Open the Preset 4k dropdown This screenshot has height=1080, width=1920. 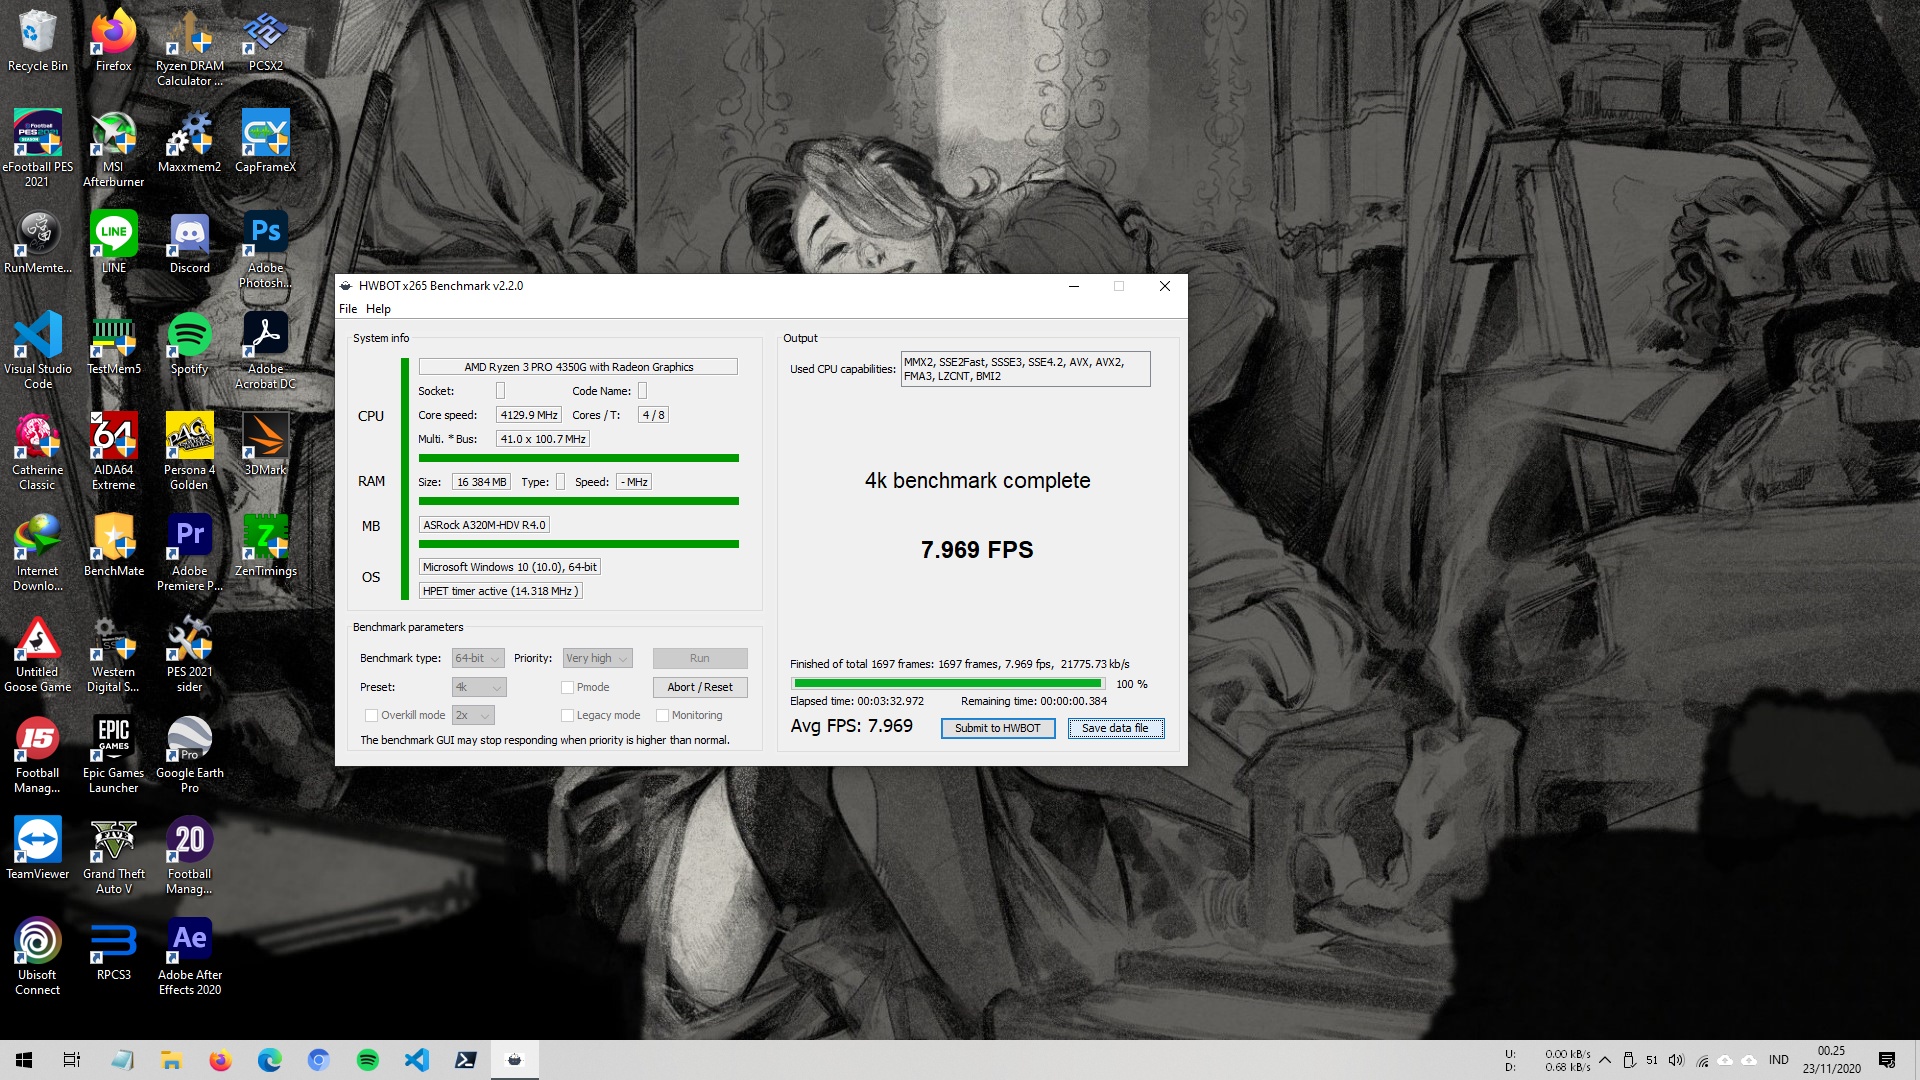point(479,688)
